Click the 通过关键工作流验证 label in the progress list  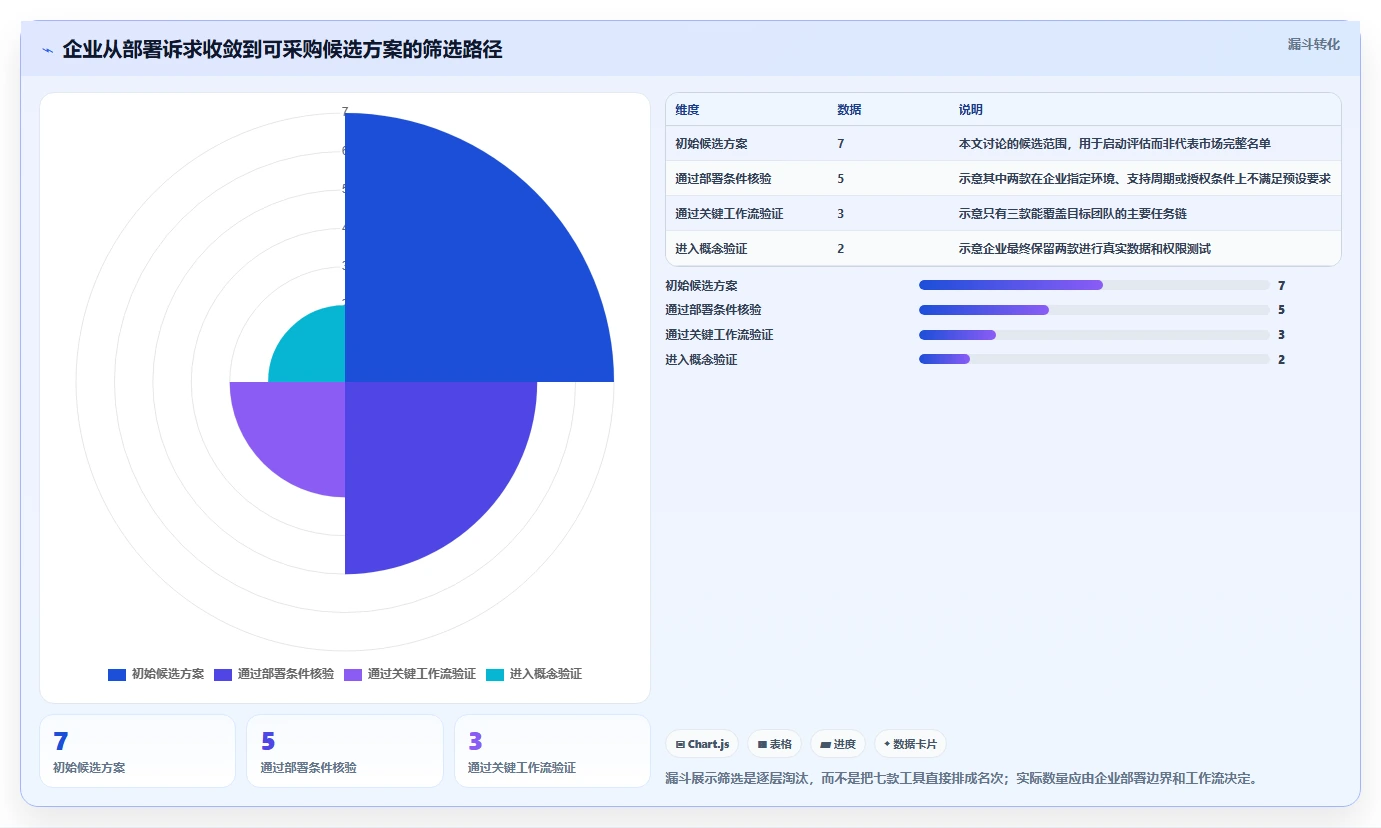click(719, 335)
